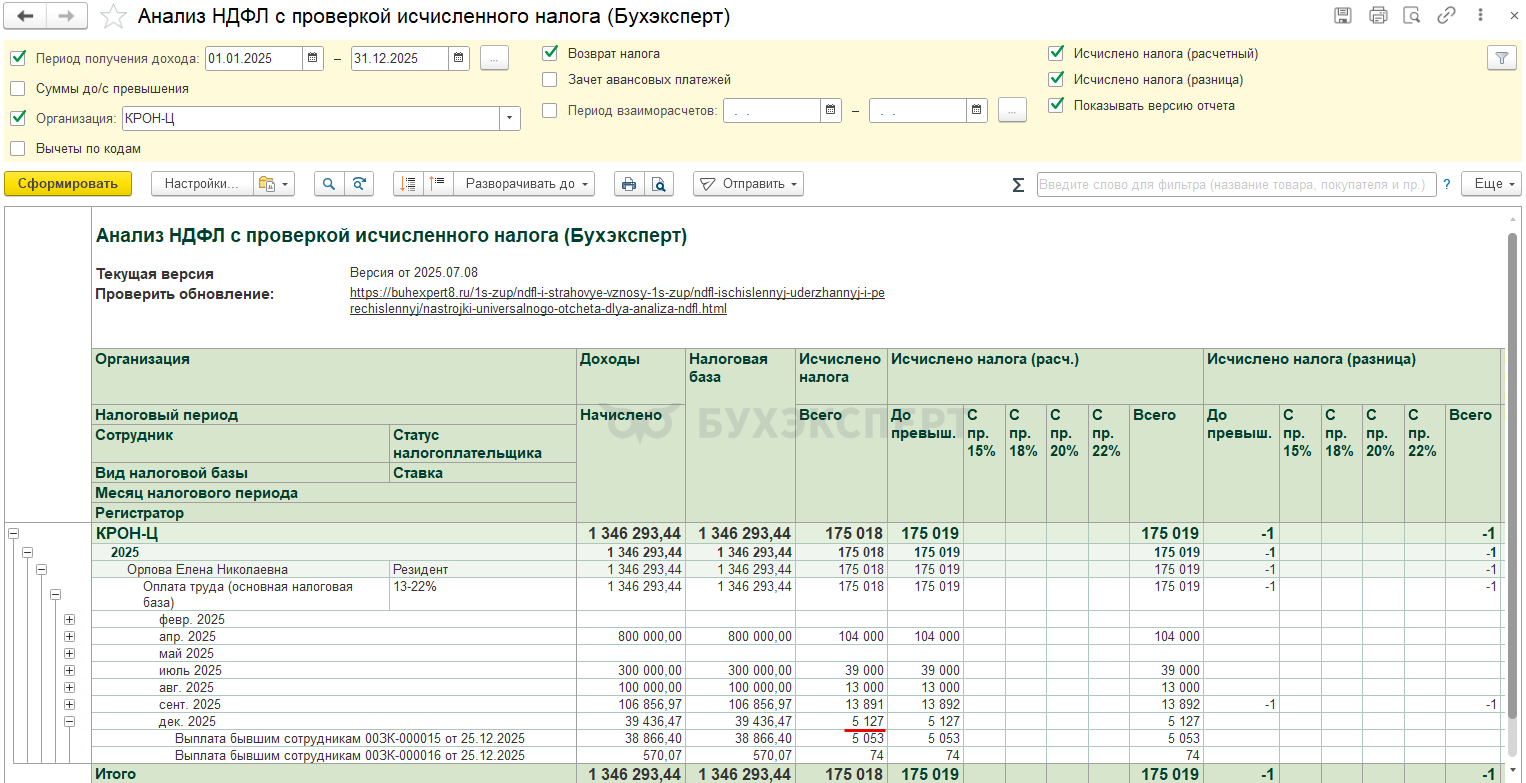This screenshot has height=783, width=1526.
Task: Uncheck Исчислено налога (разница) checkbox
Action: 1056,79
